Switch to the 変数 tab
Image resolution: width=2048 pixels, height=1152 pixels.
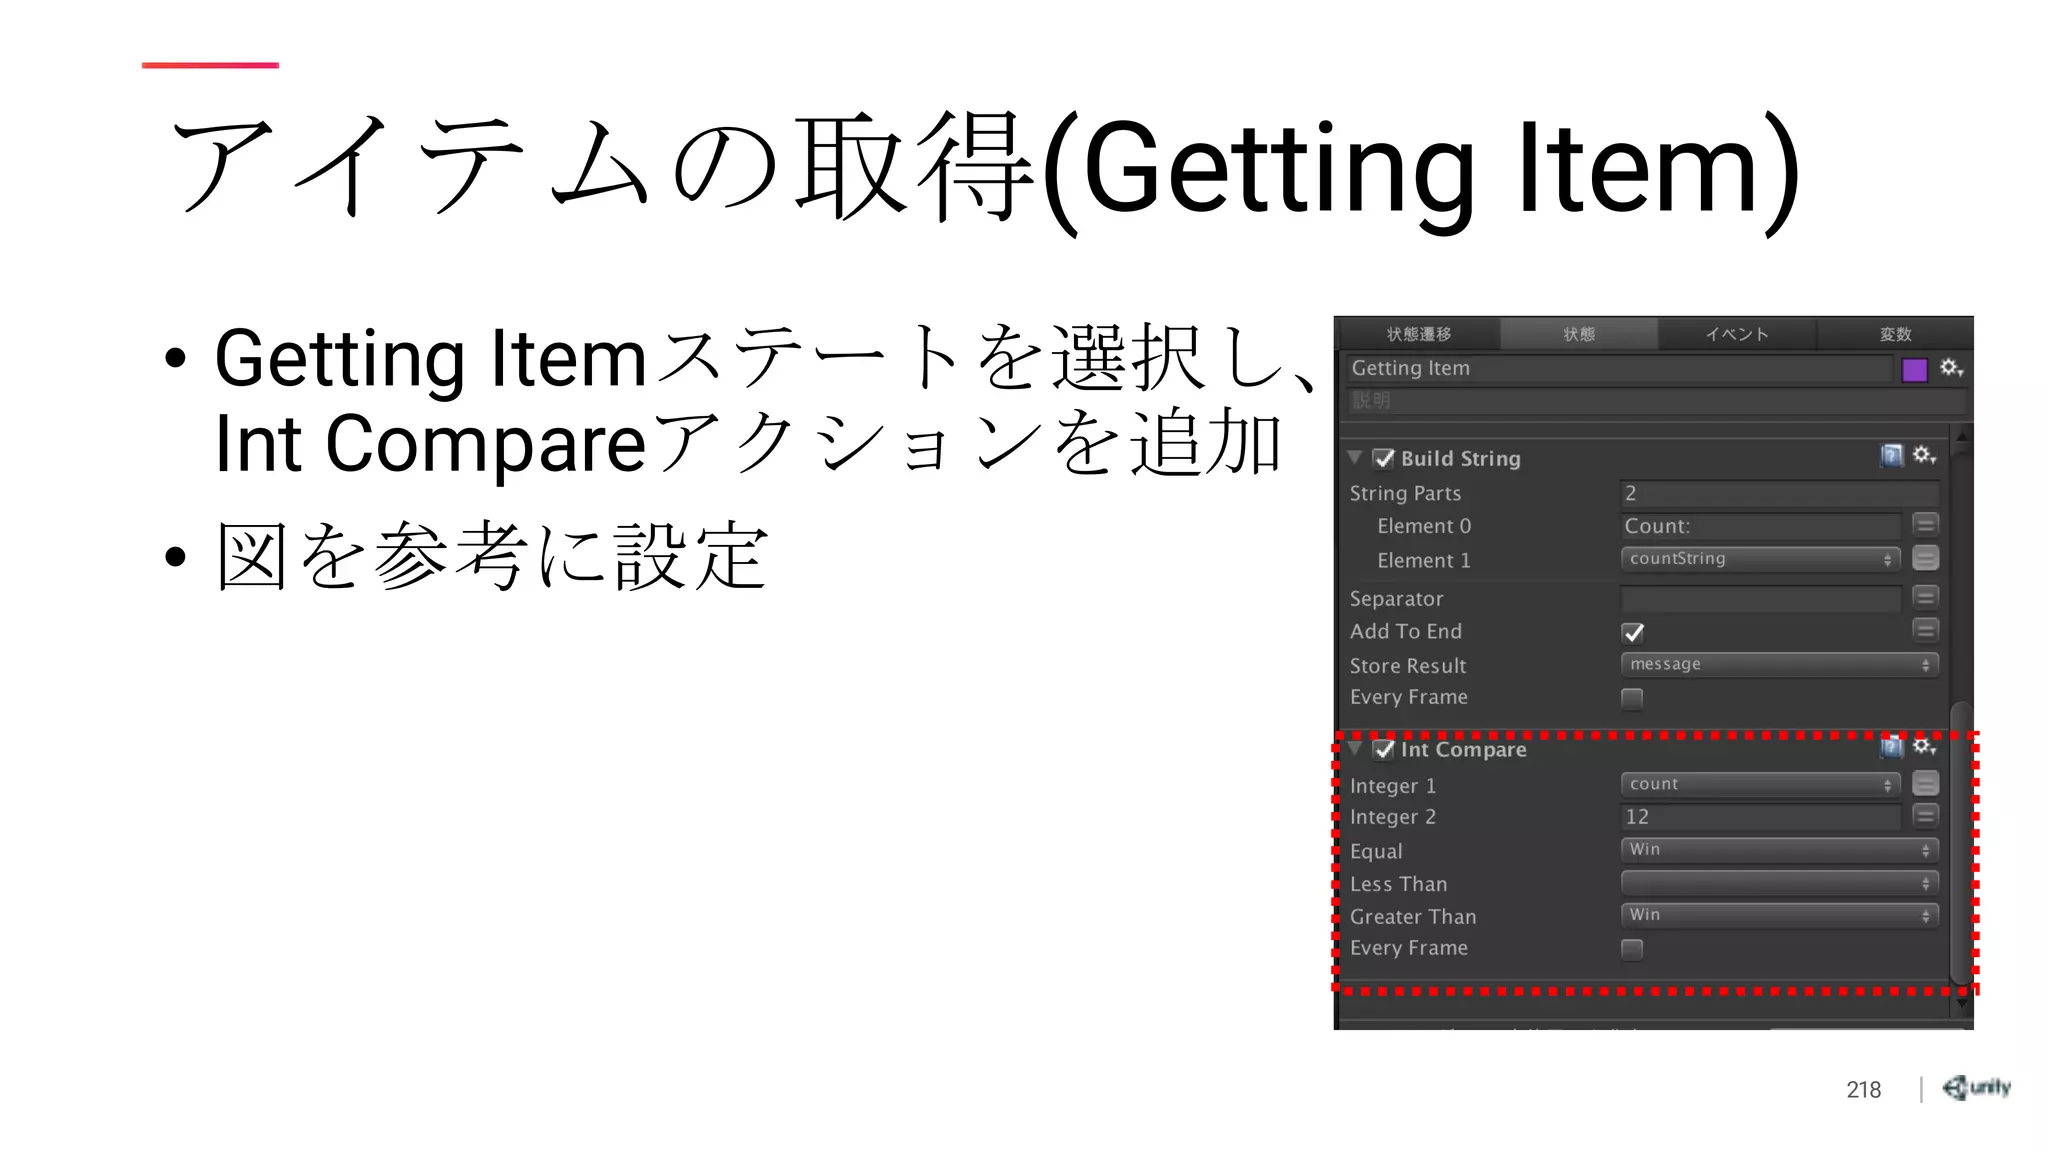[1895, 334]
